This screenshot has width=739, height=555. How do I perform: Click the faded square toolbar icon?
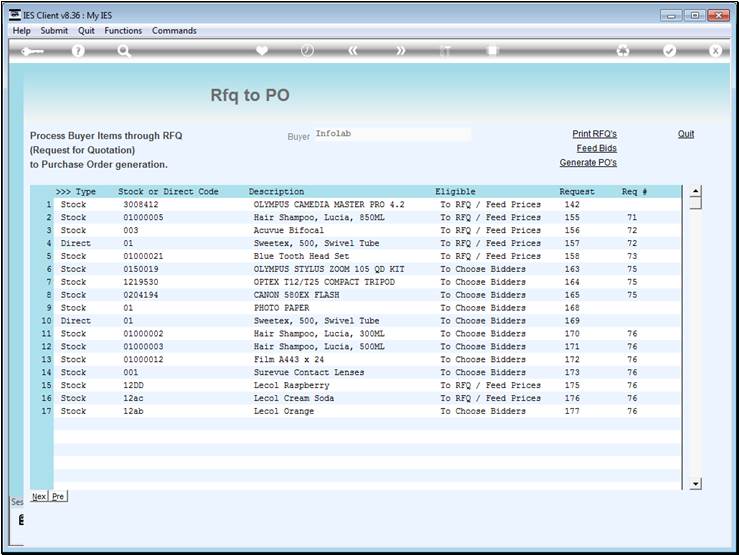[x=493, y=50]
